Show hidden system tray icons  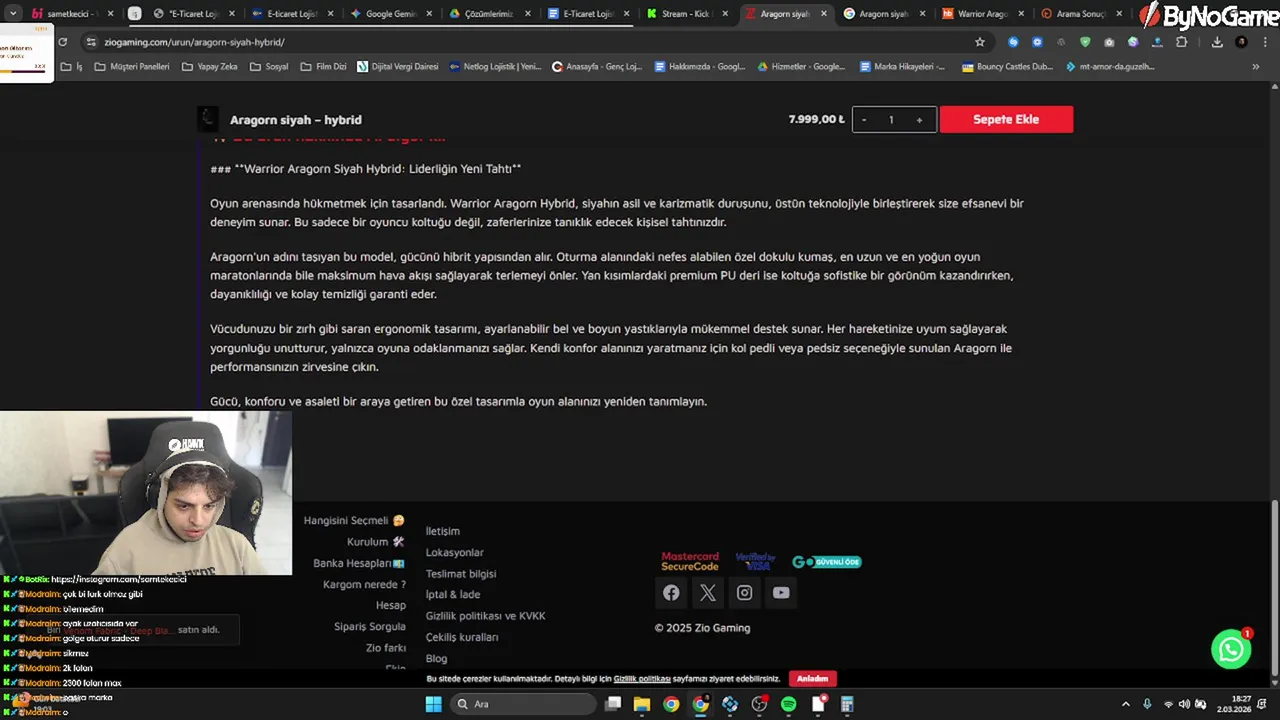click(x=1125, y=704)
